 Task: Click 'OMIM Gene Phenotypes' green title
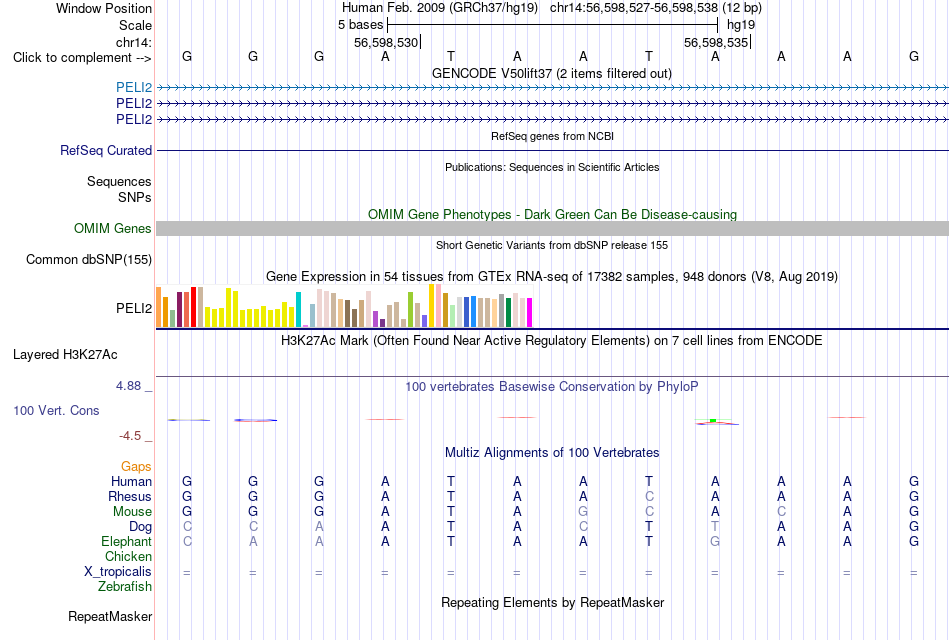553,215
